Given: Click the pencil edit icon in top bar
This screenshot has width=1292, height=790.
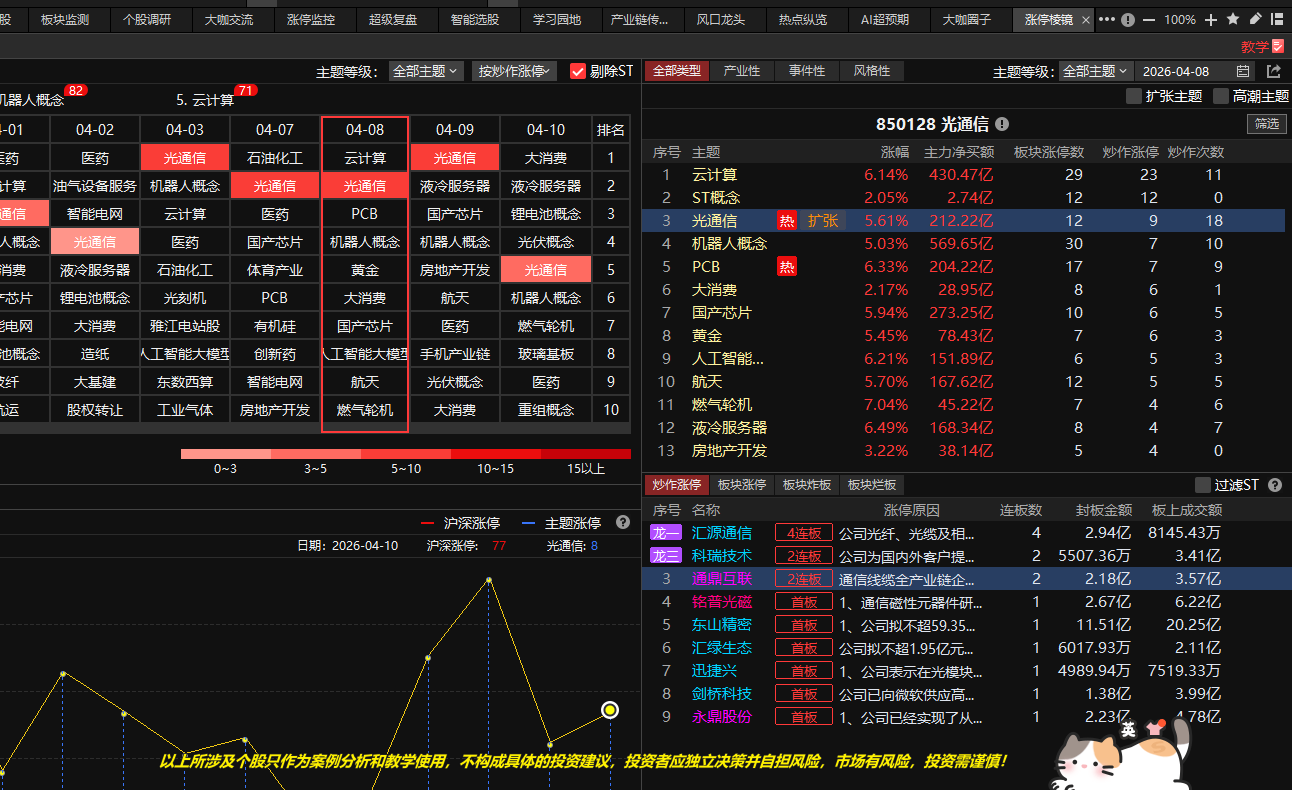Looking at the screenshot, I should [1255, 19].
